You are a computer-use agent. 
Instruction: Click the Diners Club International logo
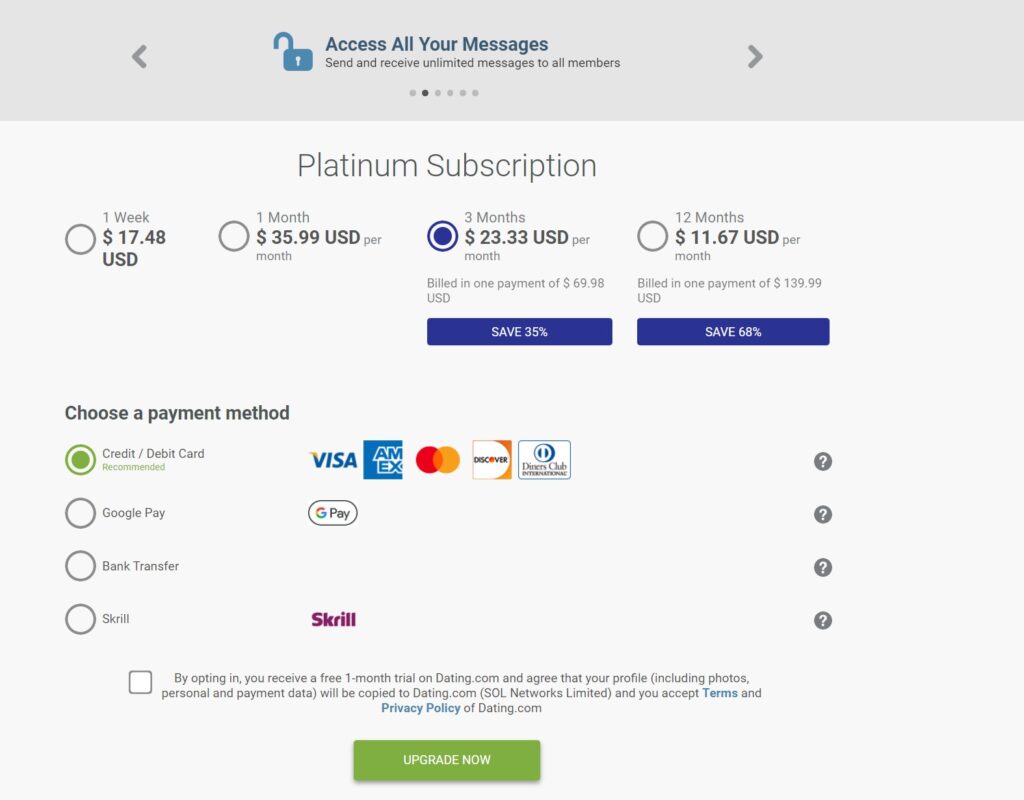point(544,460)
